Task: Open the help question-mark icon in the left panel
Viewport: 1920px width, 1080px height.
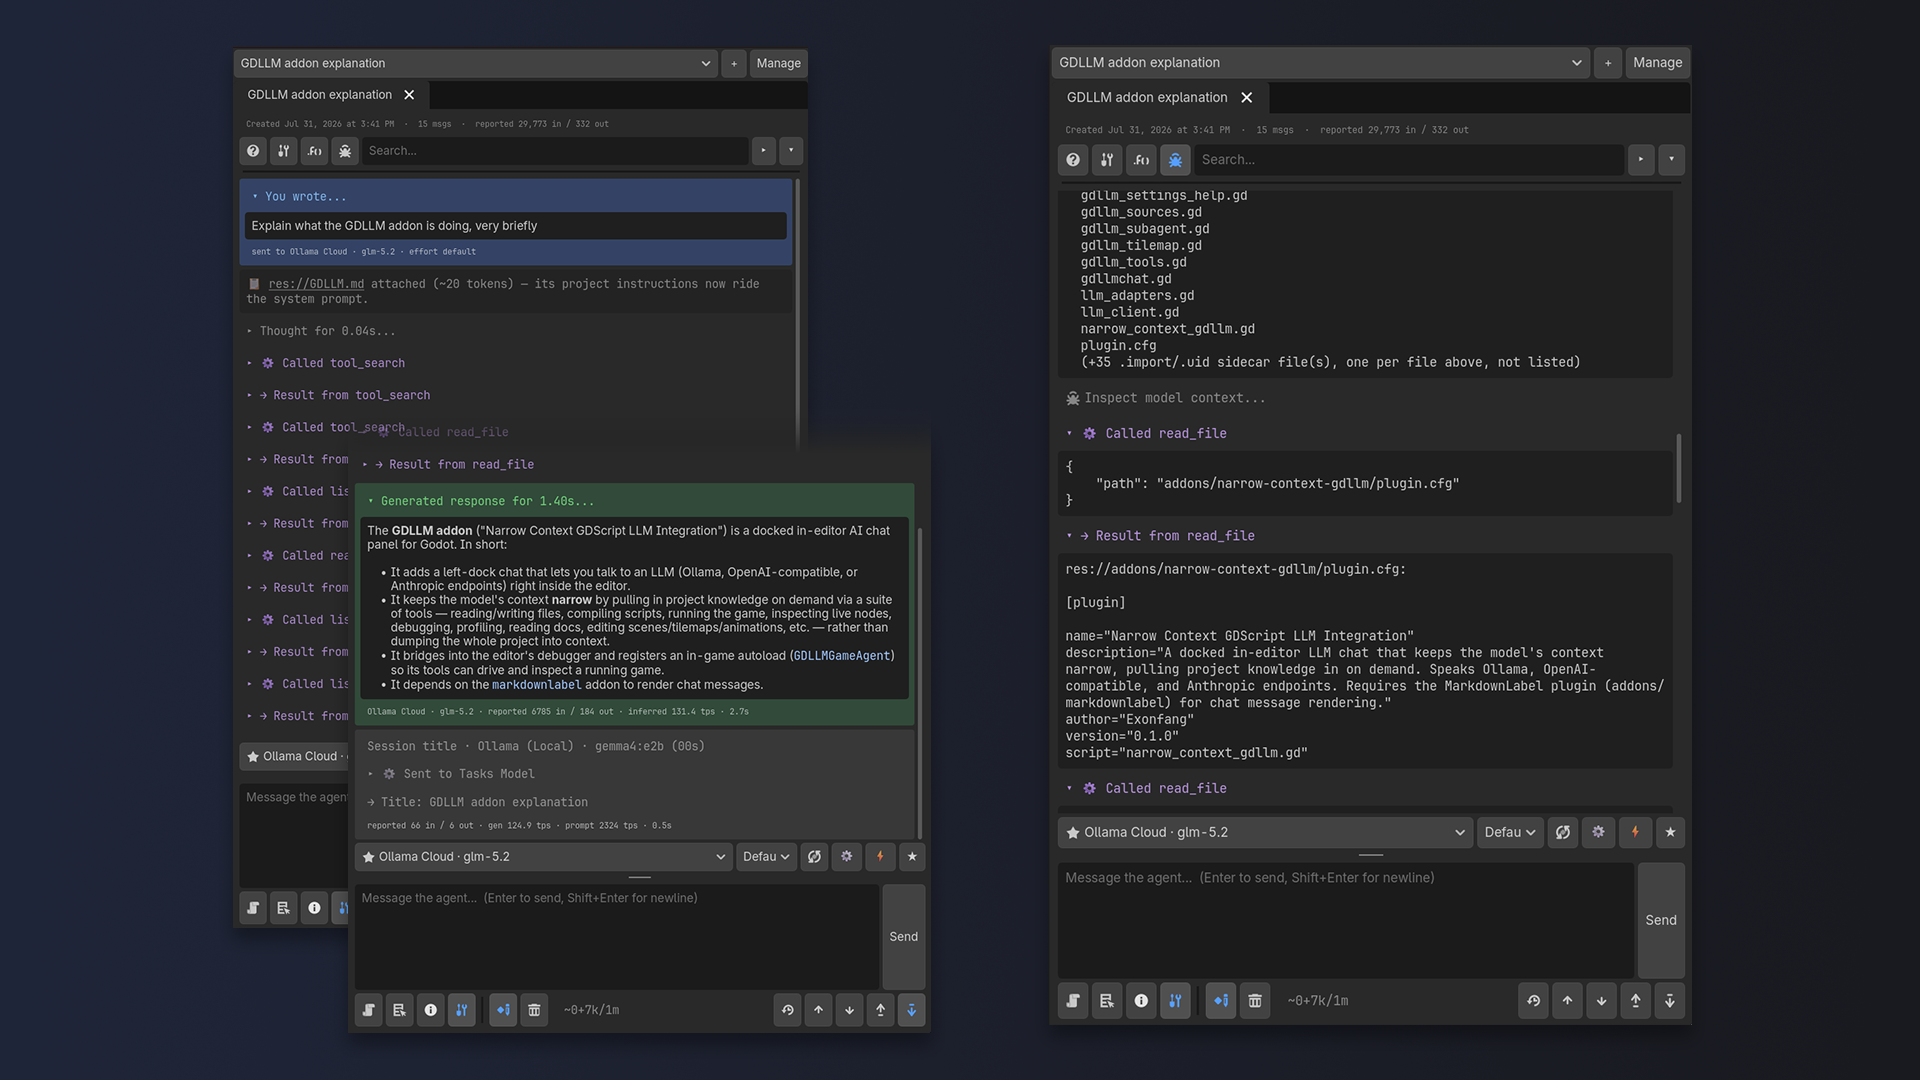Action: pyautogui.click(x=253, y=151)
